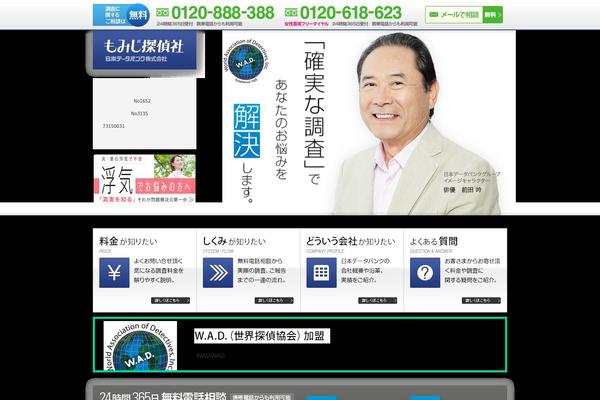
Task: Click details button in どういう会社 card
Action: point(378,300)
